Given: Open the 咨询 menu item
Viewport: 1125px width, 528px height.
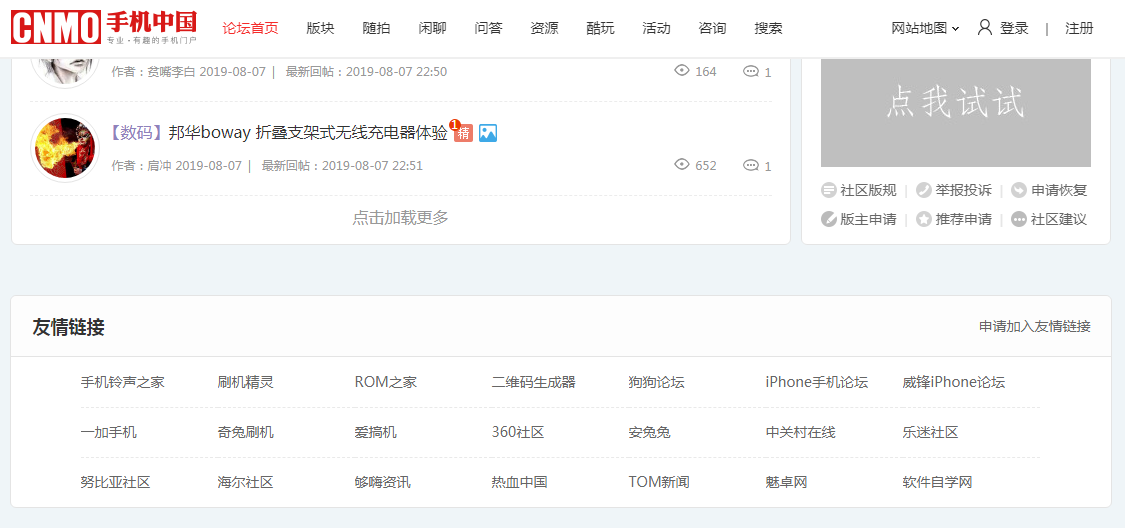Looking at the screenshot, I should 712,29.
